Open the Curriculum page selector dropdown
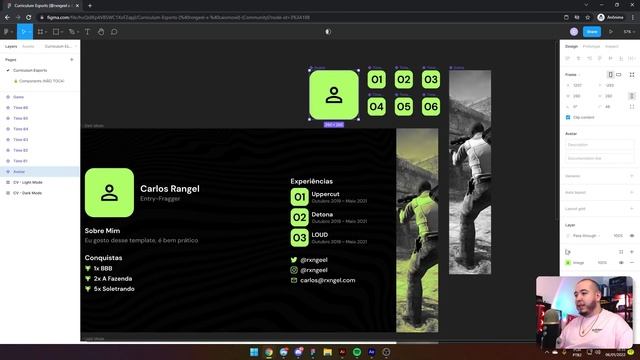Image resolution: width=640 pixels, height=360 pixels. (x=60, y=47)
